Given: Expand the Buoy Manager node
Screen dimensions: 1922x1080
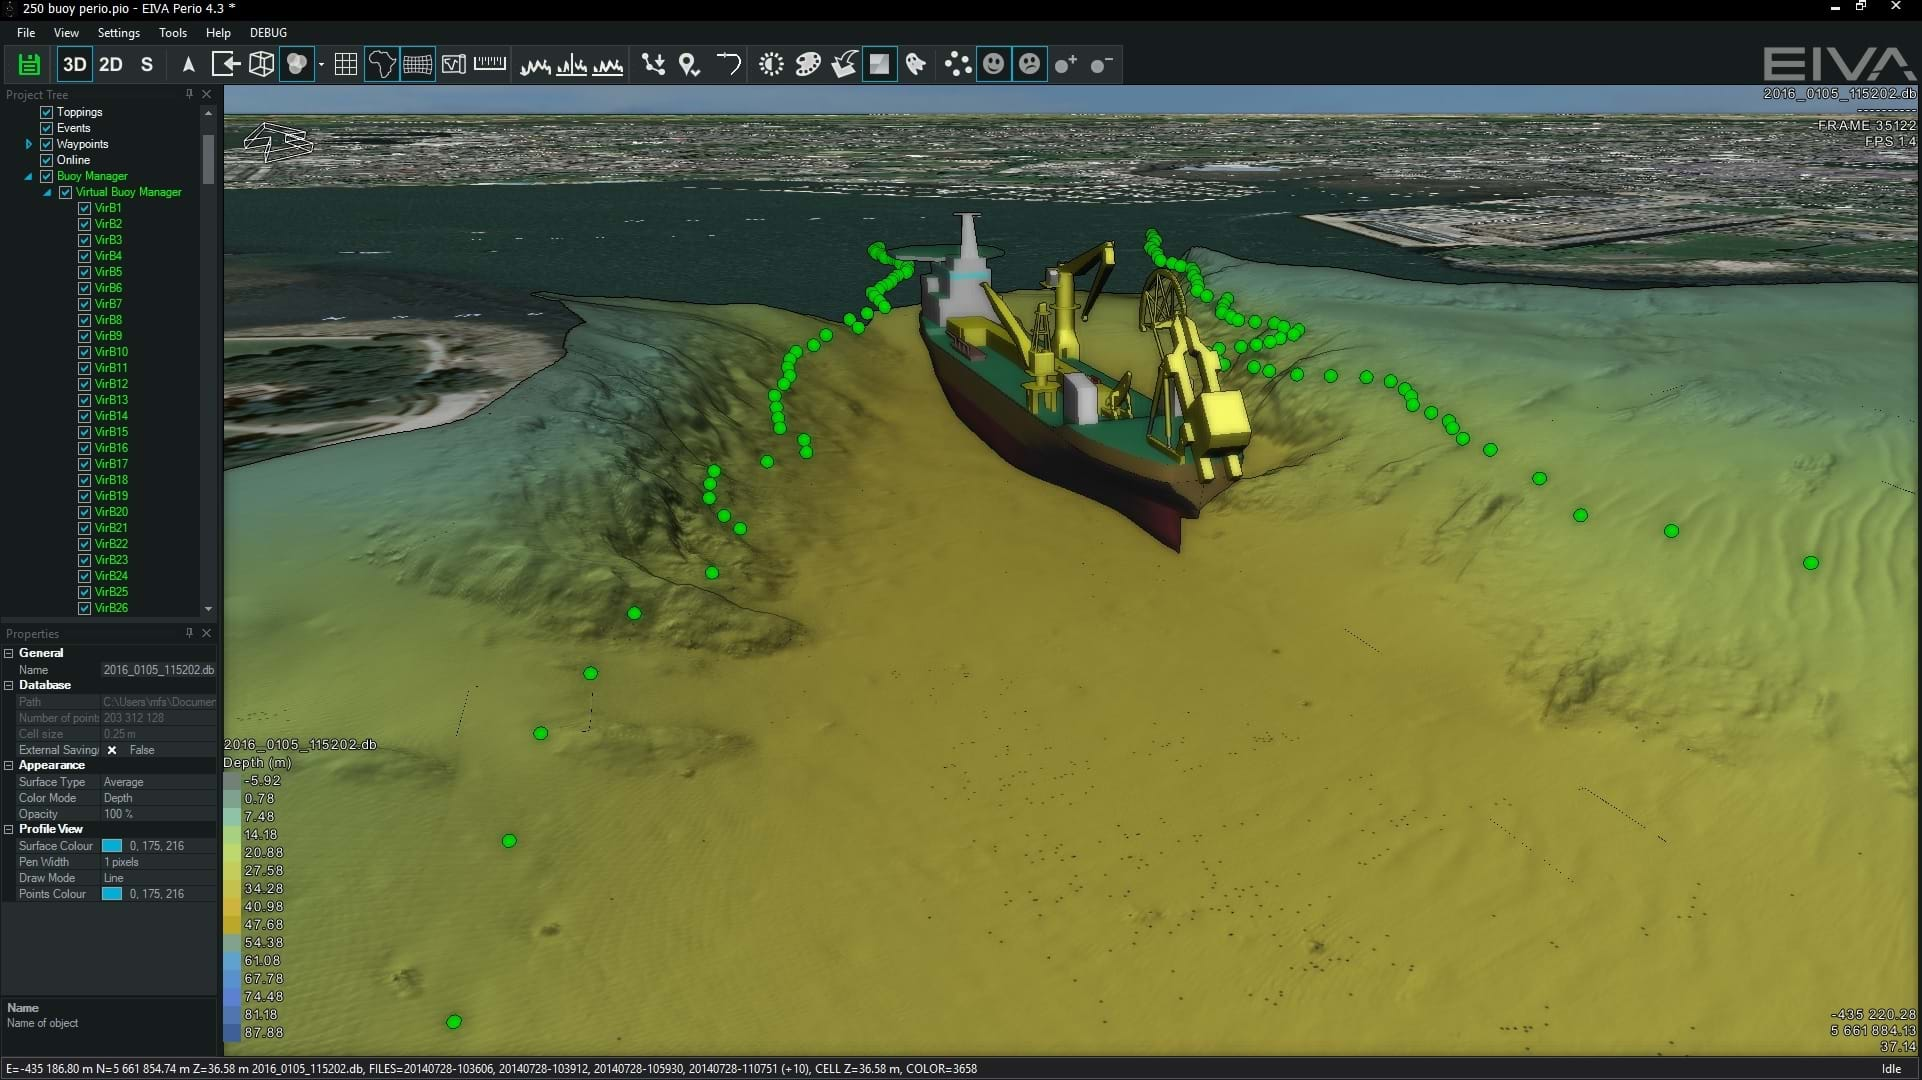Looking at the screenshot, I should [x=29, y=176].
